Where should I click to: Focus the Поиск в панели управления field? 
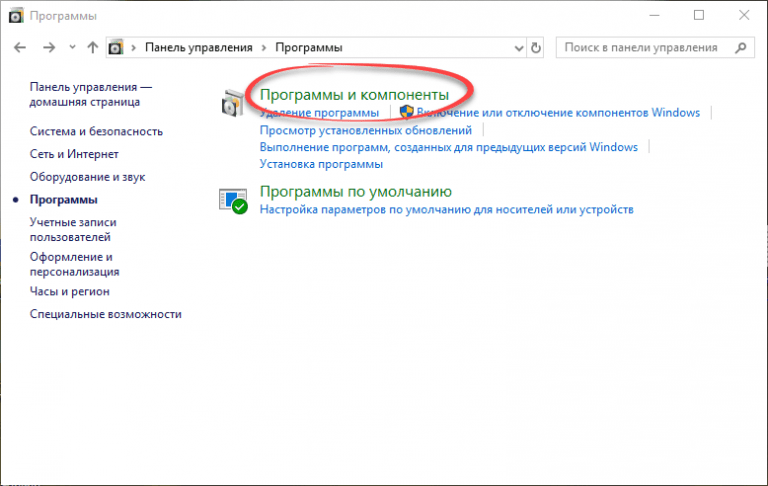(655, 48)
